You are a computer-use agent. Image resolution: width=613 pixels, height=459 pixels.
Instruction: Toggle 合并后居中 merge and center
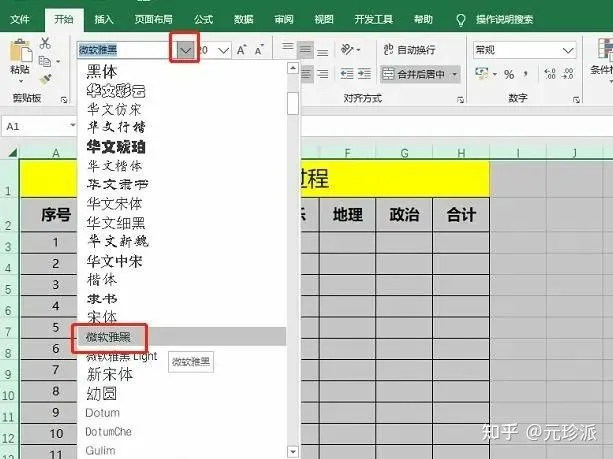click(x=420, y=74)
